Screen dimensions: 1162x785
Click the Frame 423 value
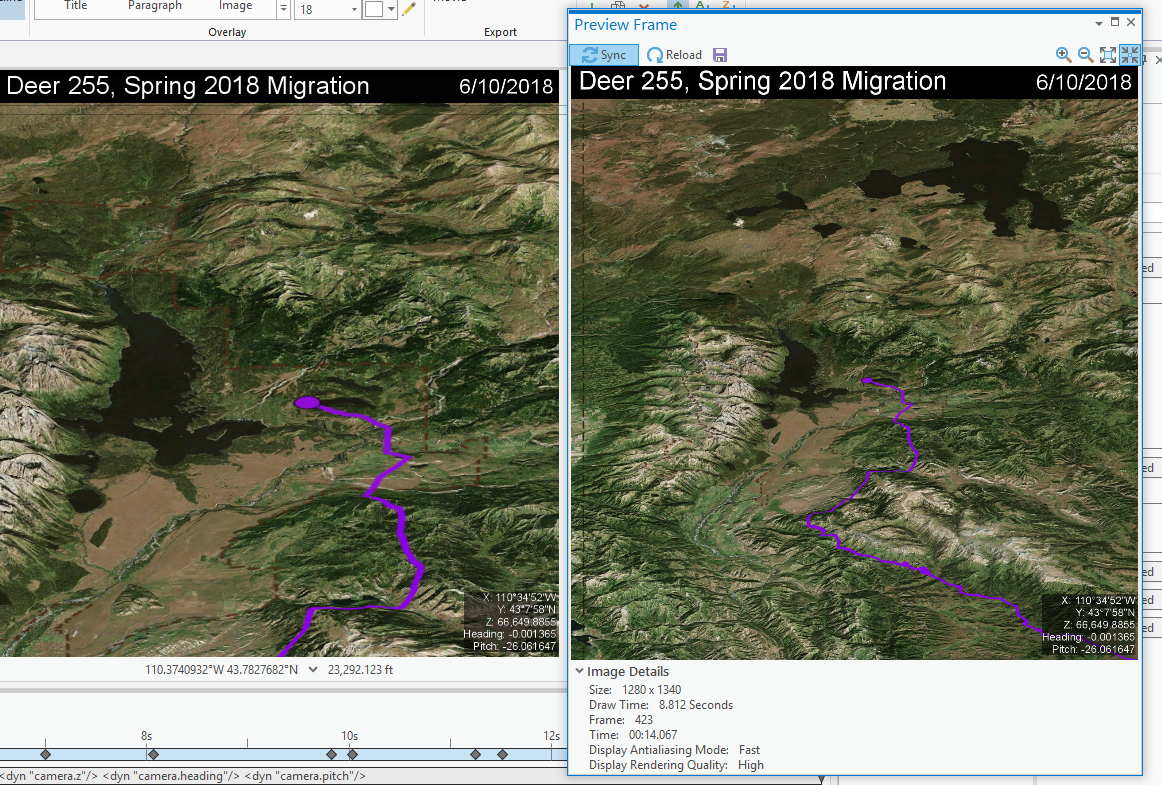[x=644, y=720]
